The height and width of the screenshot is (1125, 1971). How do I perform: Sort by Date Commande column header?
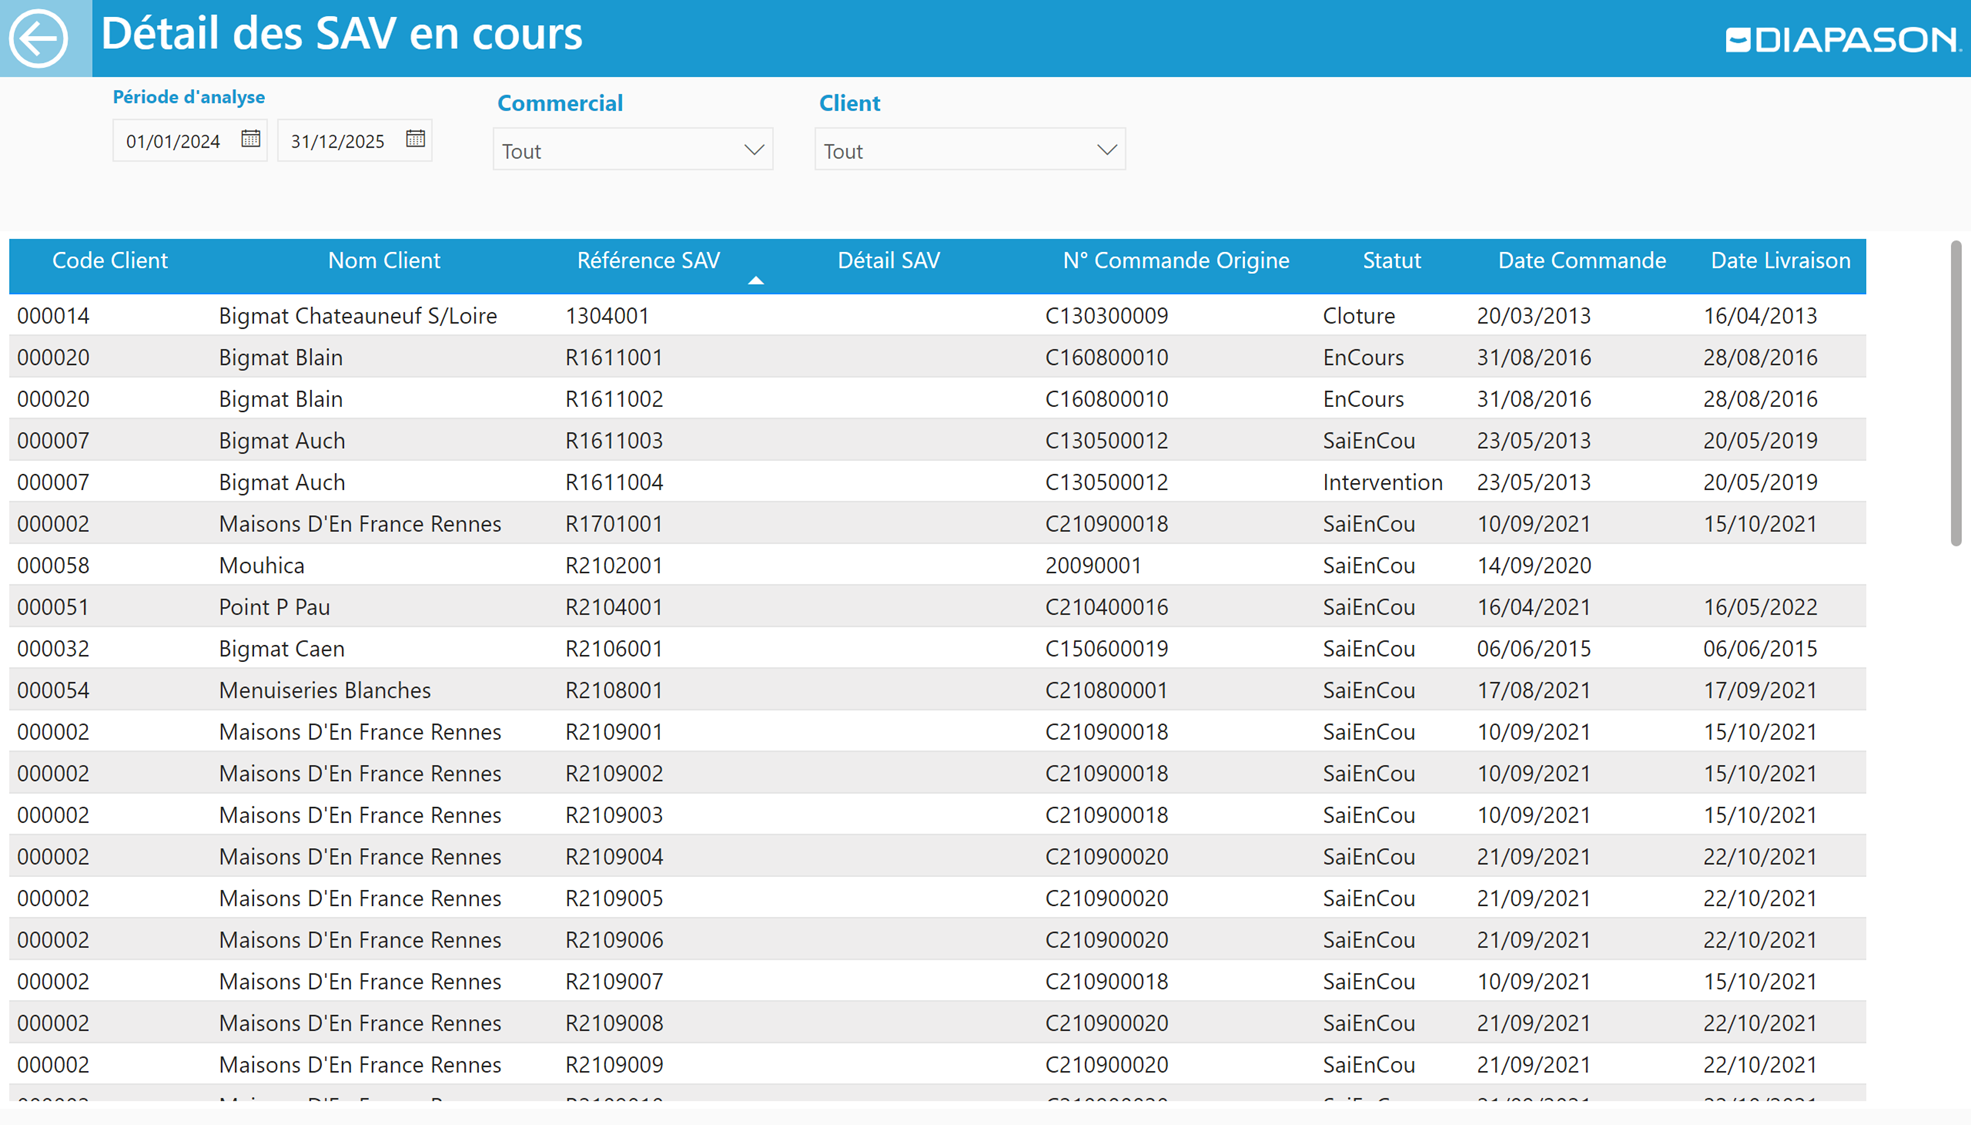1581,261
